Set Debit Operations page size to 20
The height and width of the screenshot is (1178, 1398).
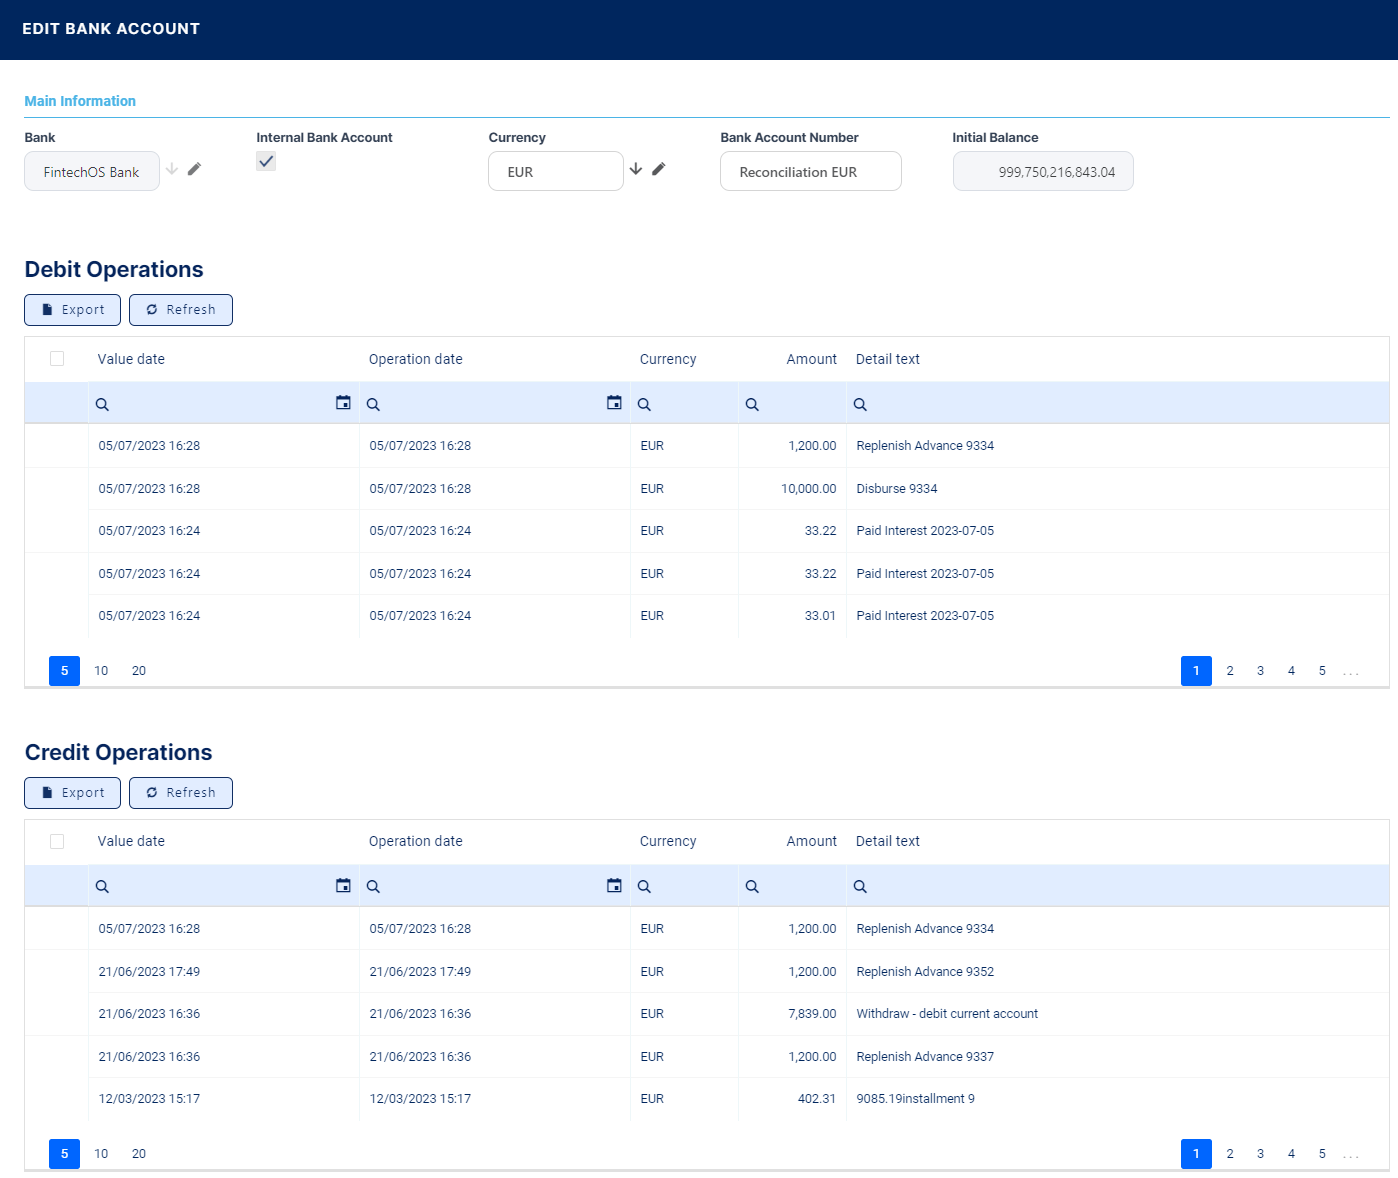[139, 671]
